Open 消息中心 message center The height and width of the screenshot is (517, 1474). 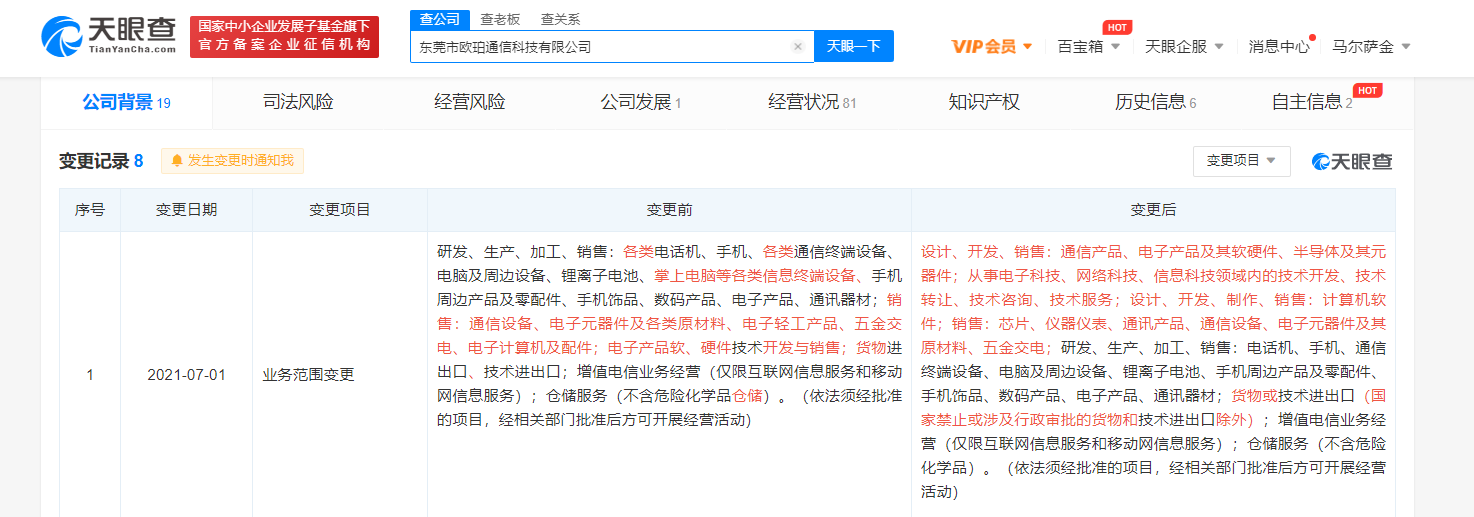pyautogui.click(x=1278, y=47)
